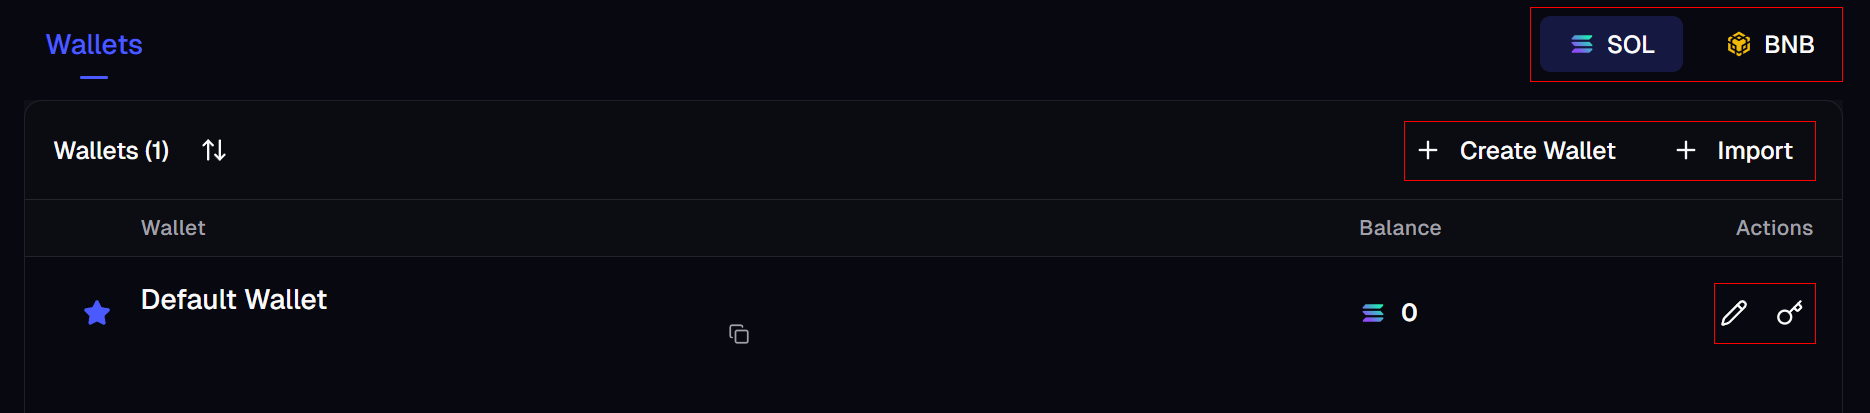The height and width of the screenshot is (413, 1870).
Task: Click the Actions column header
Action: pyautogui.click(x=1774, y=228)
